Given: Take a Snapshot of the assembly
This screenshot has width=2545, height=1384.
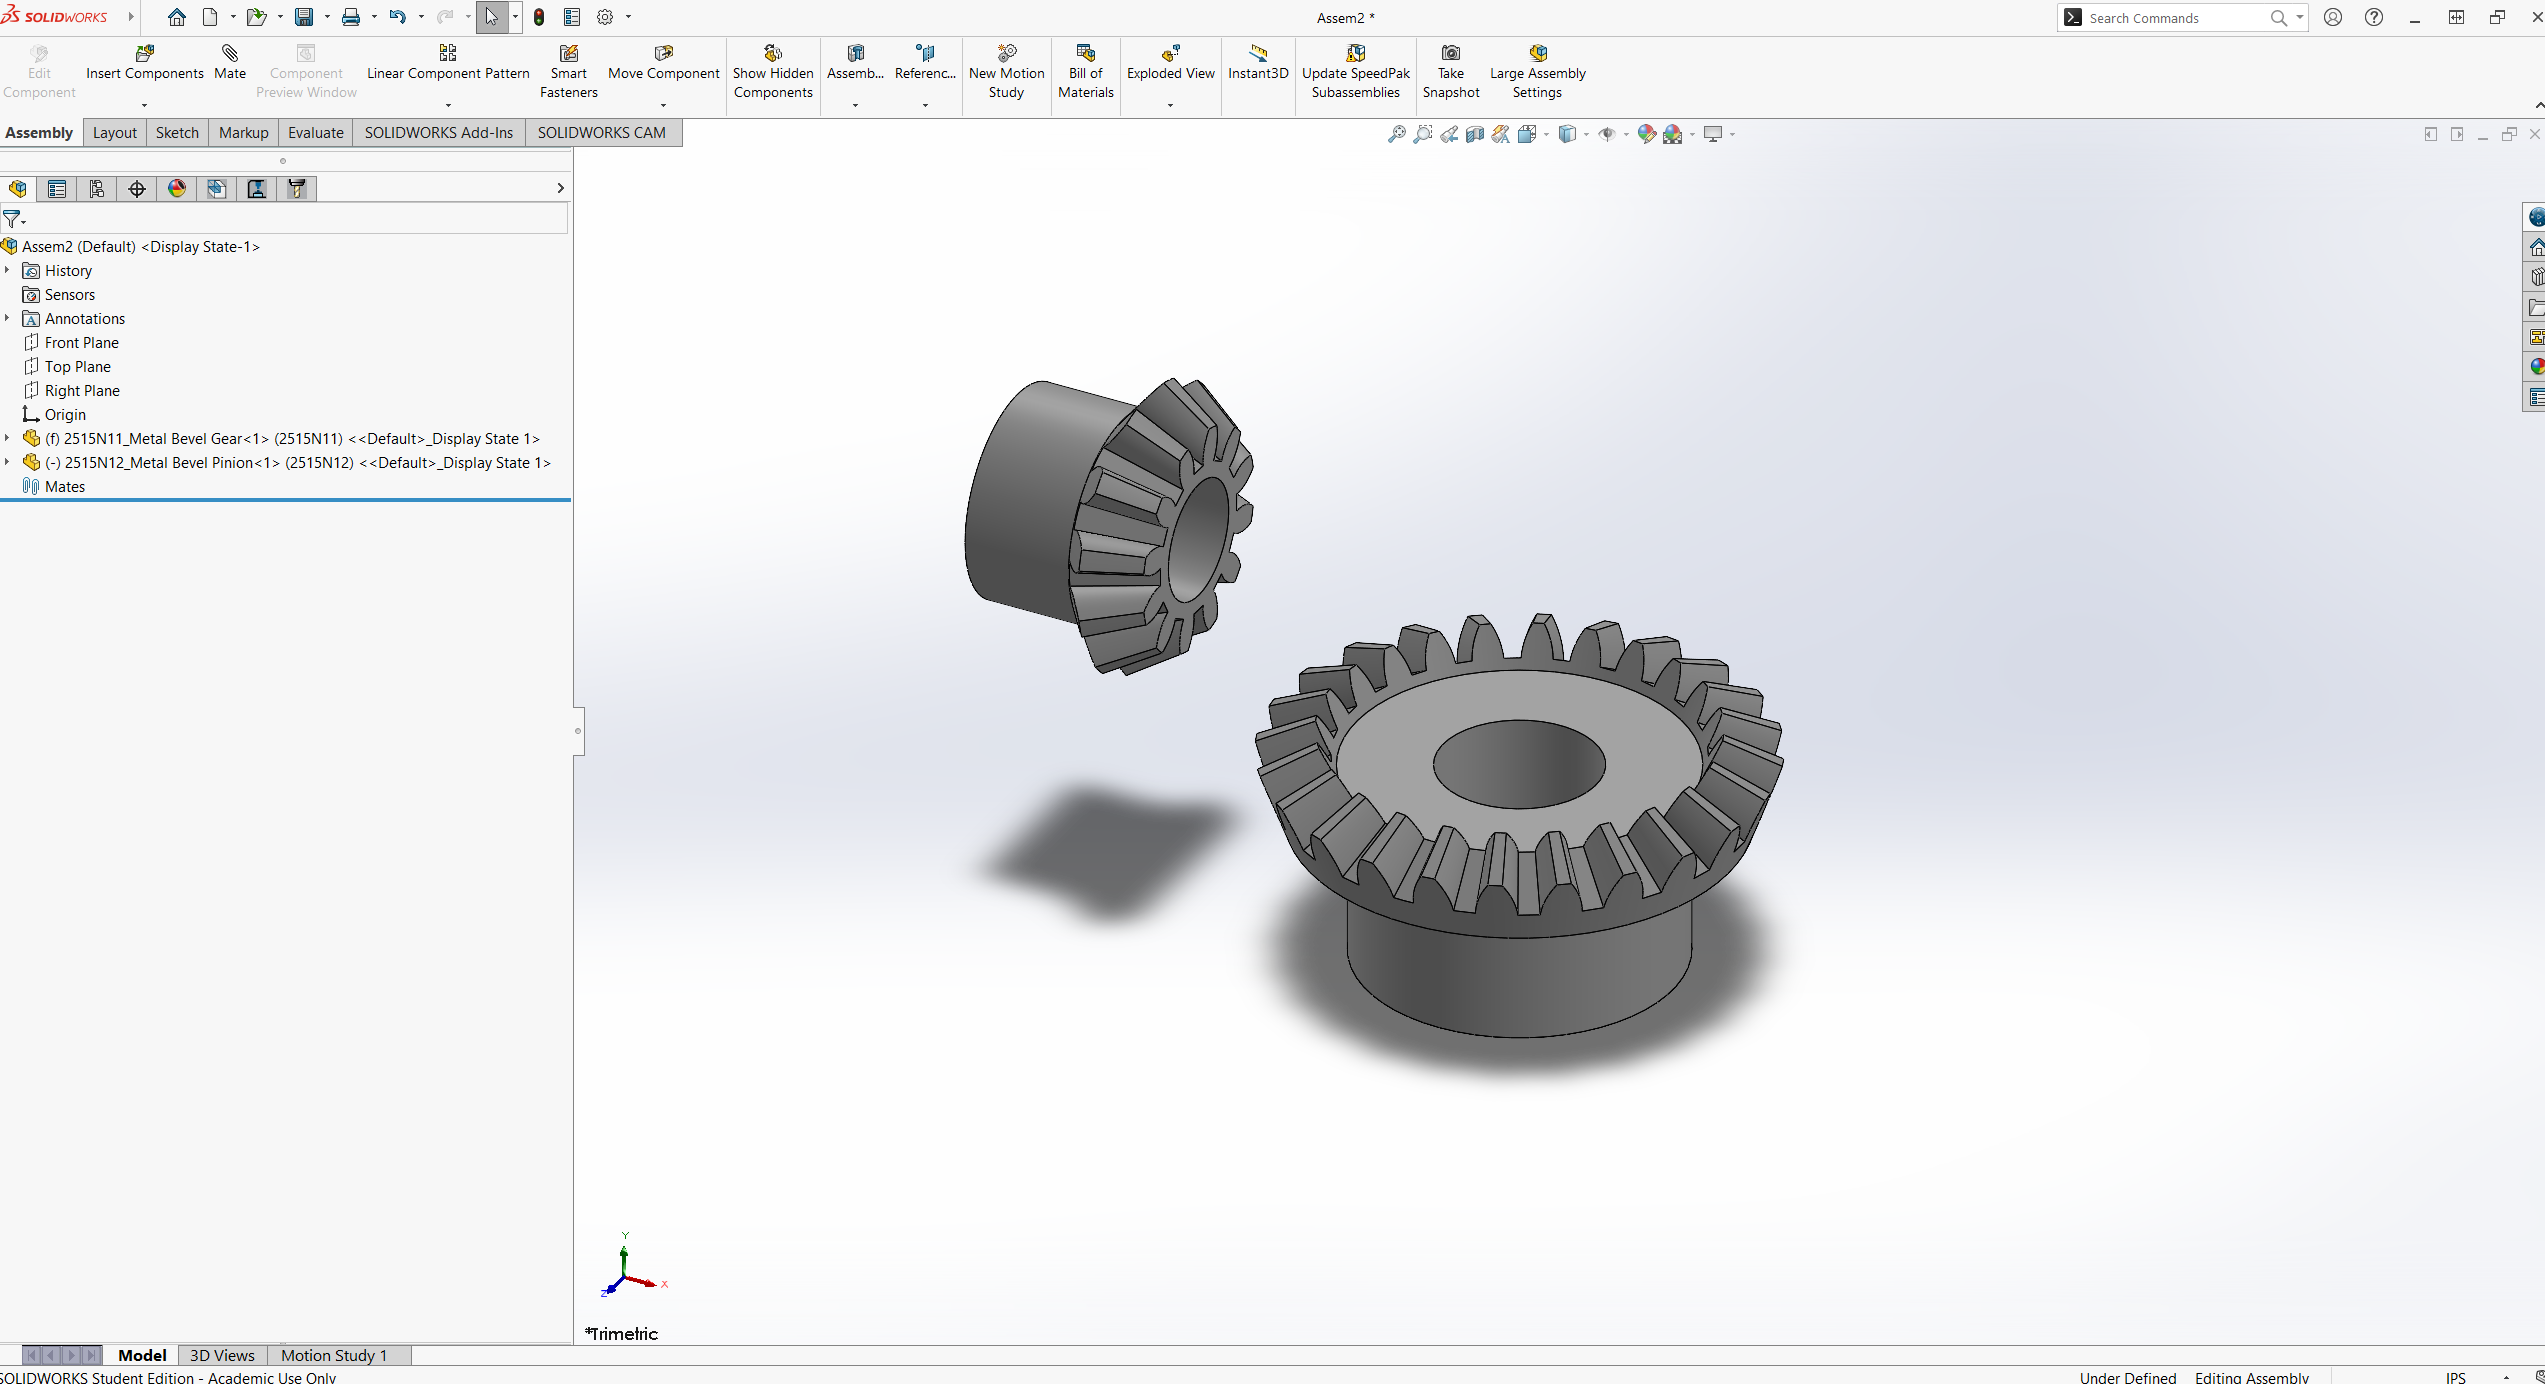Looking at the screenshot, I should tap(1450, 71).
